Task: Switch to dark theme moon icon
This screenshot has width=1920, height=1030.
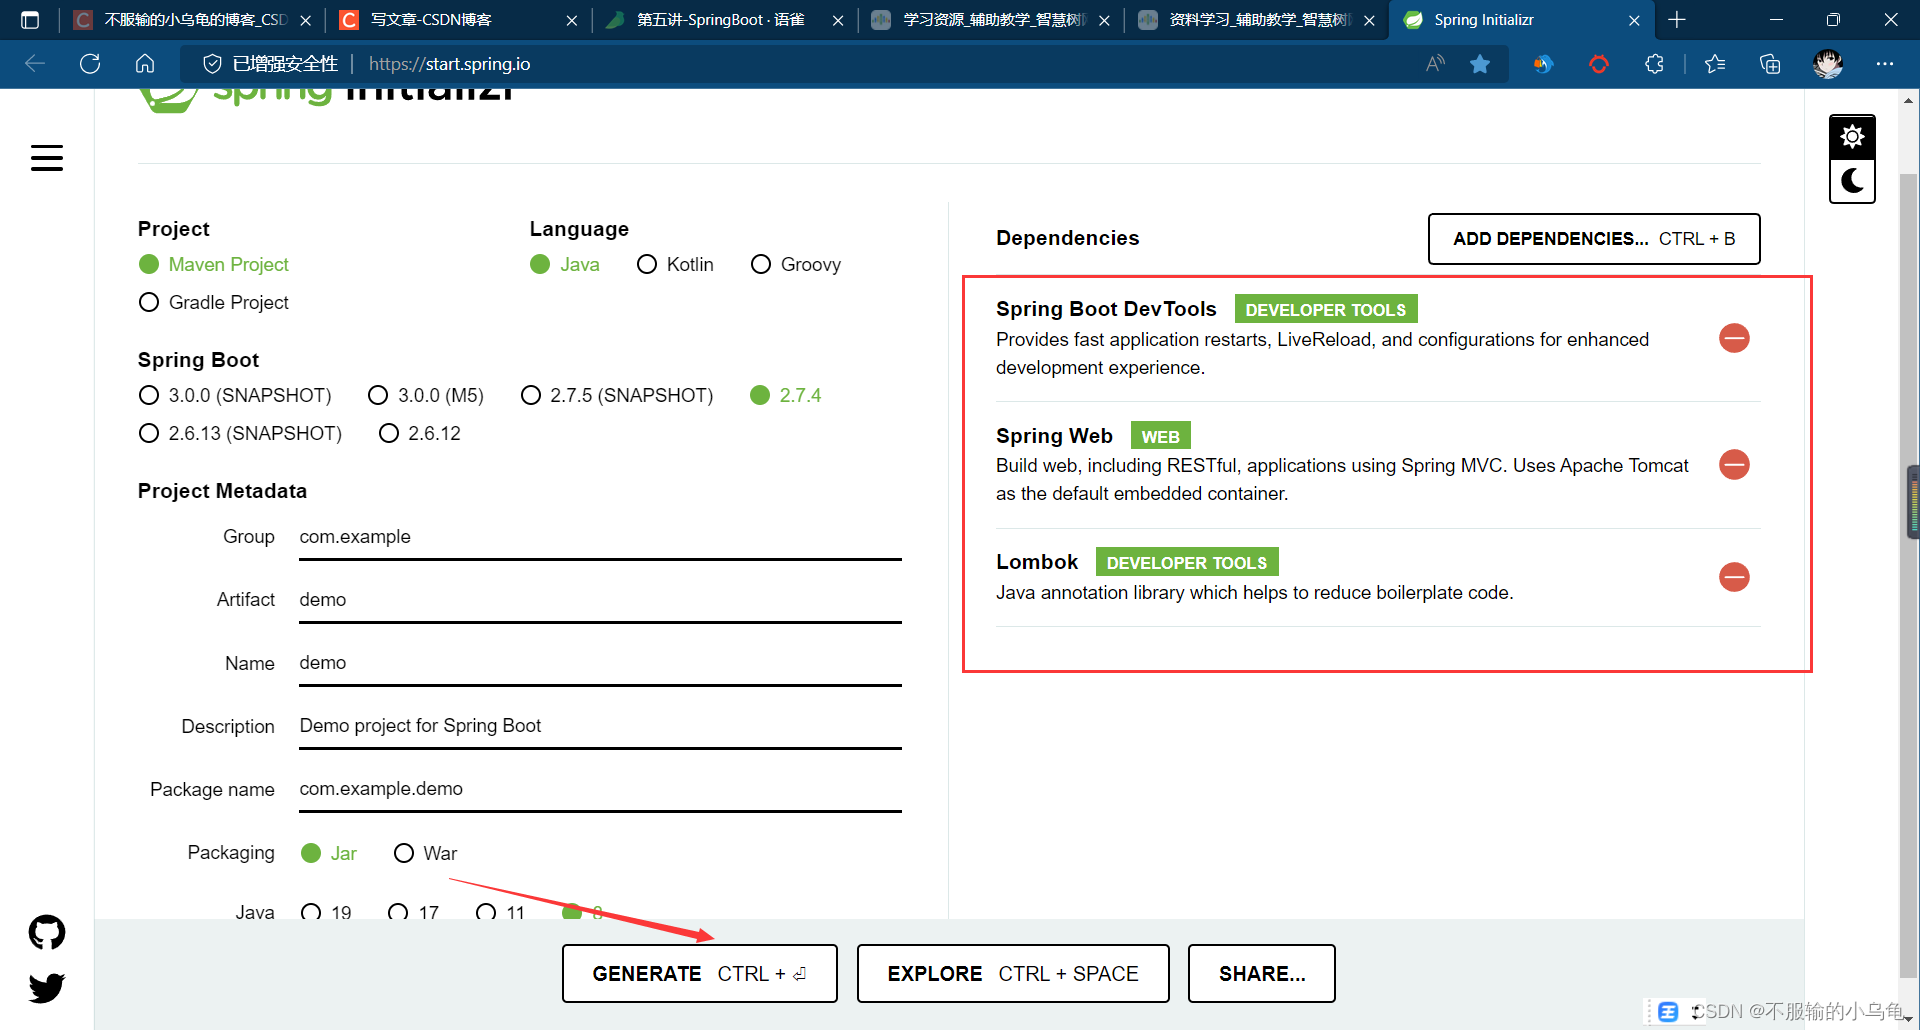Action: click(x=1852, y=181)
